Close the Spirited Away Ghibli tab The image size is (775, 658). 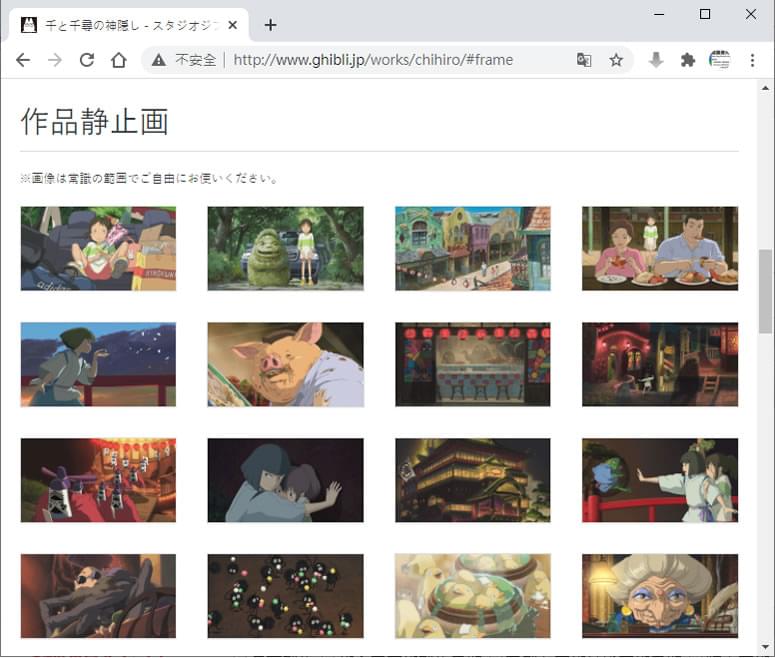(233, 25)
